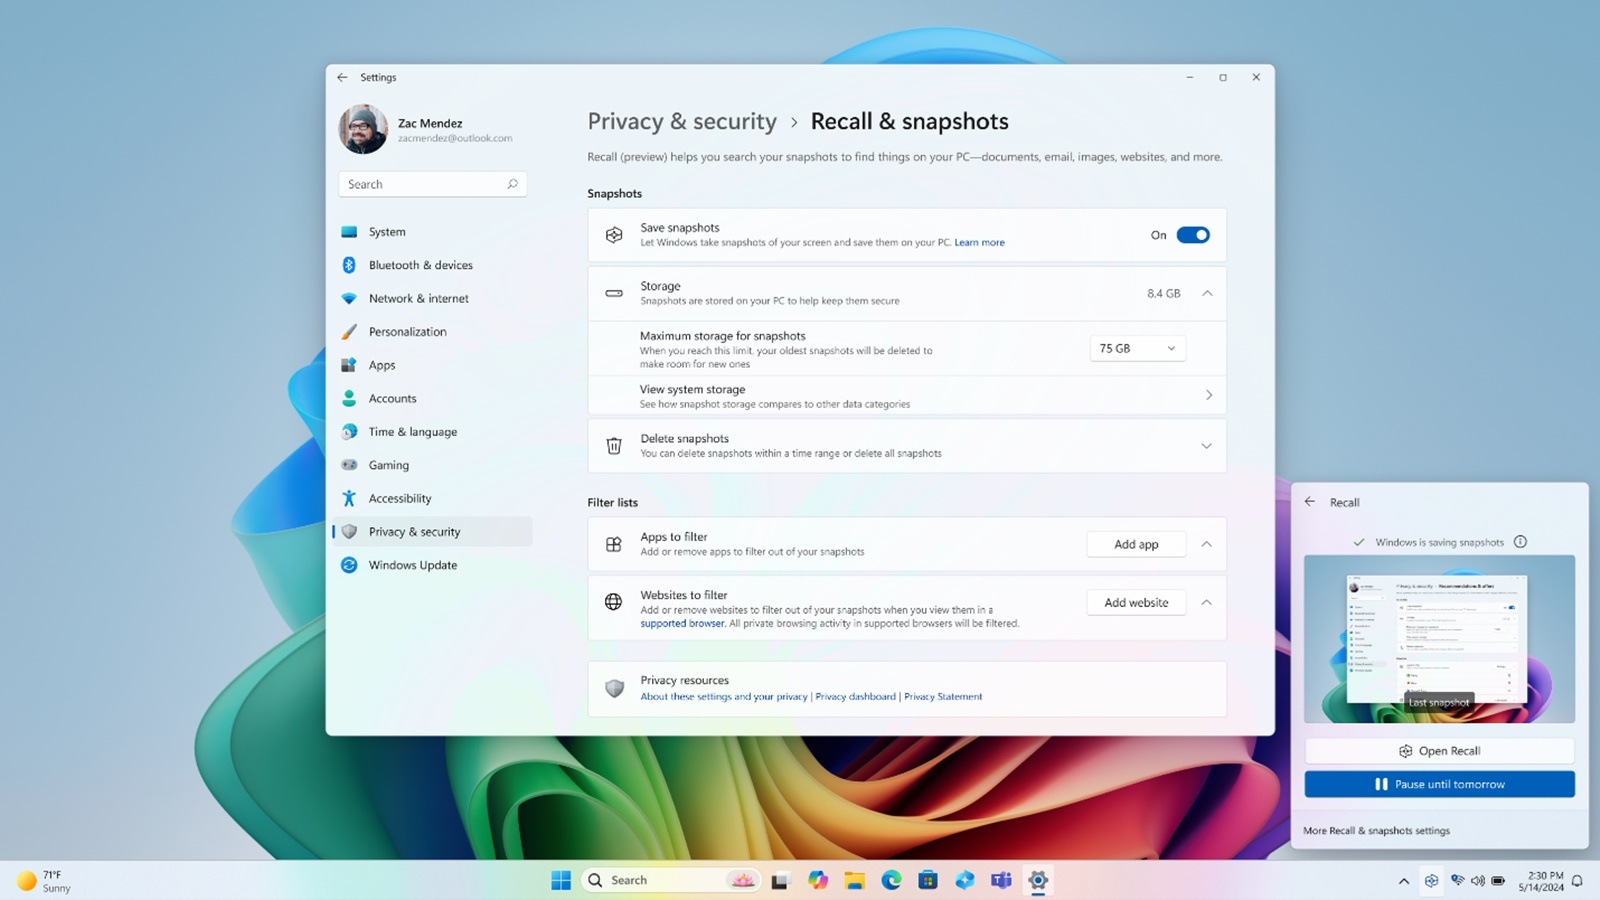The width and height of the screenshot is (1600, 900).
Task: Click the Add app button
Action: tap(1136, 544)
